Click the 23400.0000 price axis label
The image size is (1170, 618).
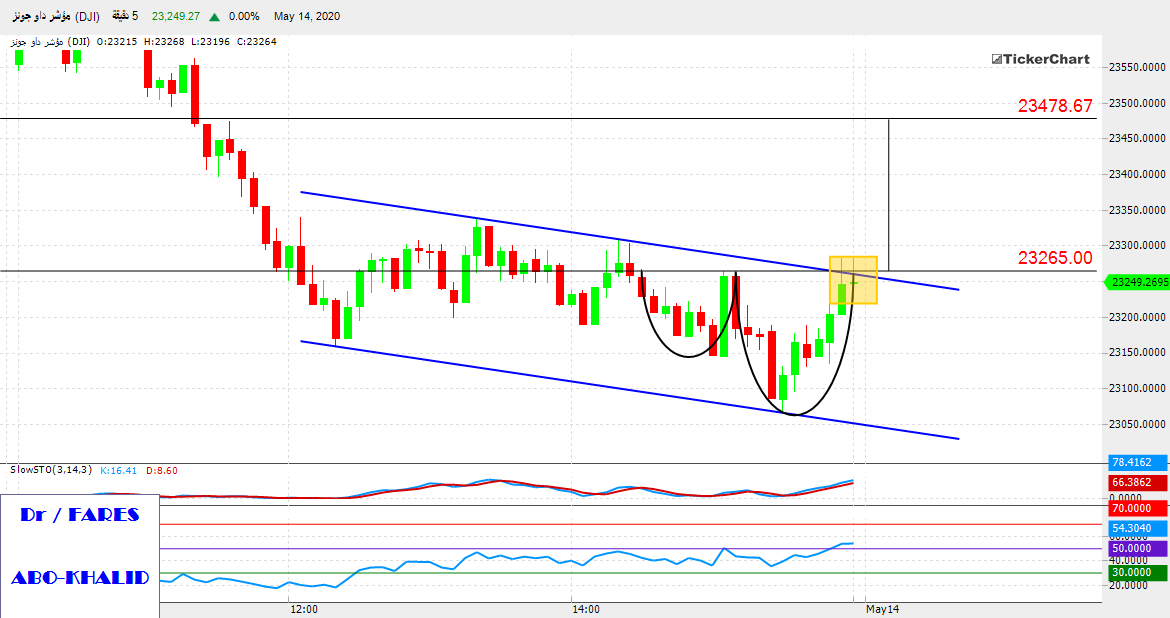1137,174
